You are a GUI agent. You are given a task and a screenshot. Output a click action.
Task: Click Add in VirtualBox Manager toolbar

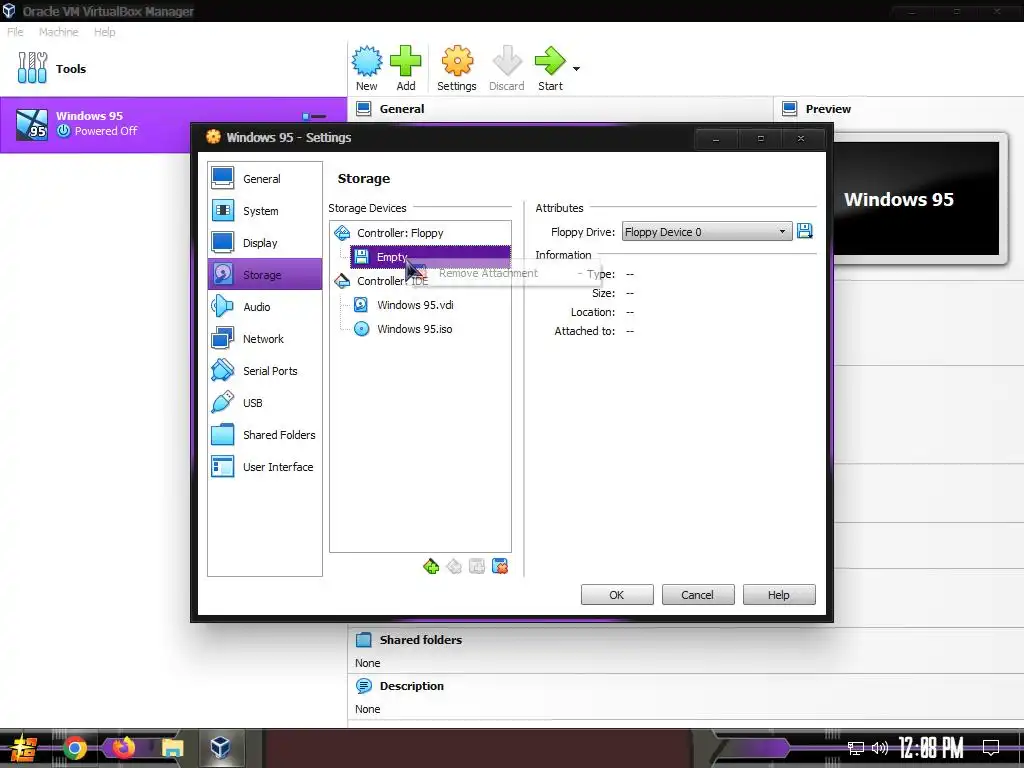click(406, 69)
